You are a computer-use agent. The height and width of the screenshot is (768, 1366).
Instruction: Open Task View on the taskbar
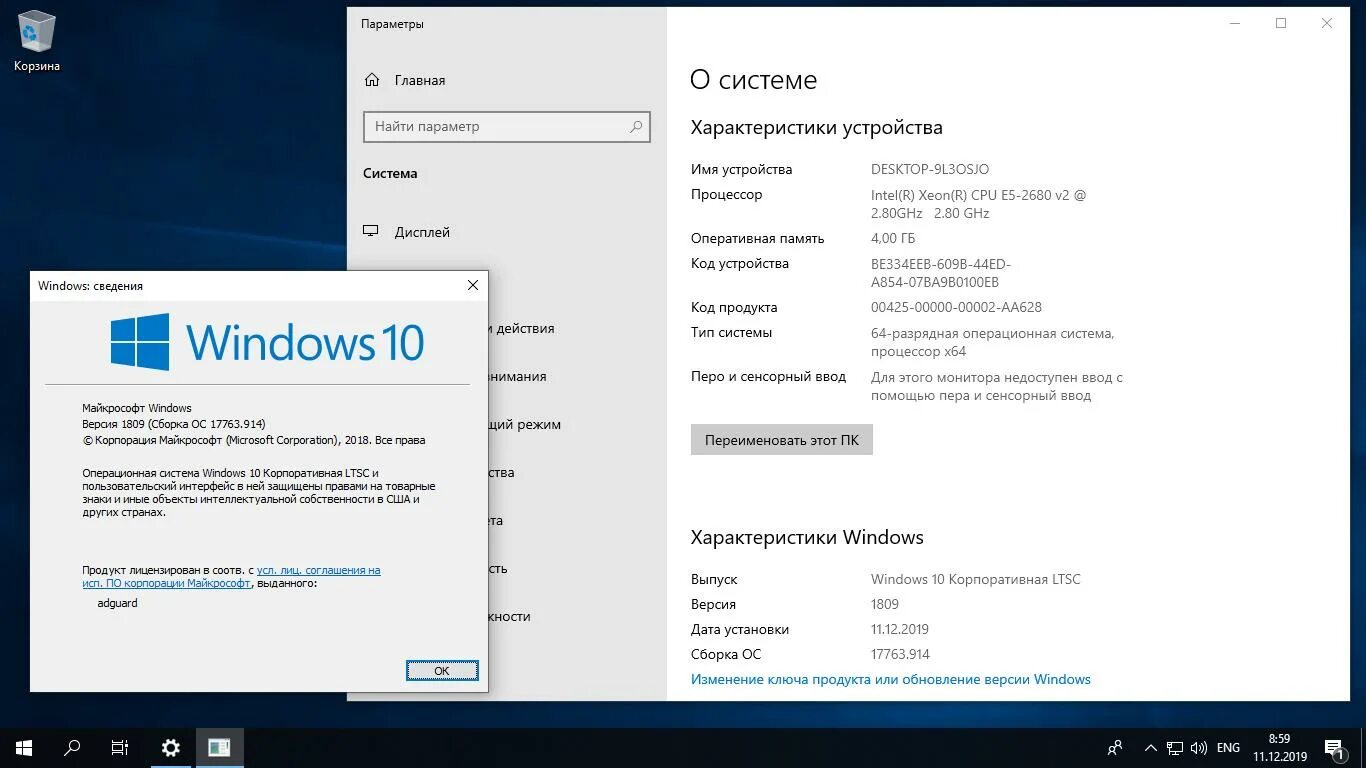(120, 747)
